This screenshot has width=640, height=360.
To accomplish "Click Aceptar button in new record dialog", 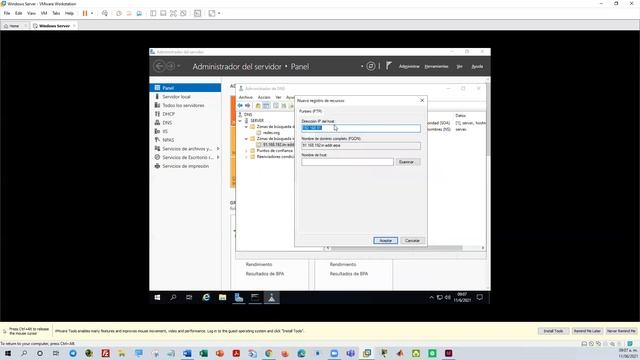I will 386,241.
